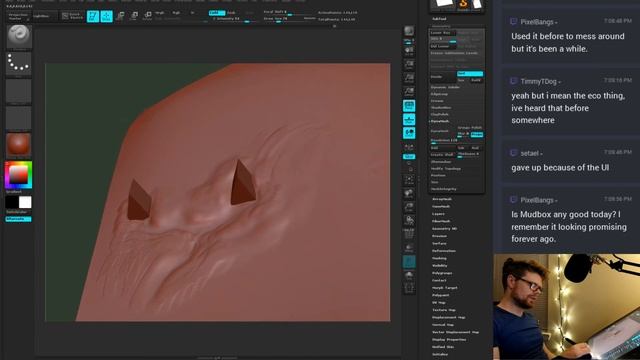640x360 pixels.
Task: Click the BPR render icon
Action: pyautogui.click(x=409, y=31)
